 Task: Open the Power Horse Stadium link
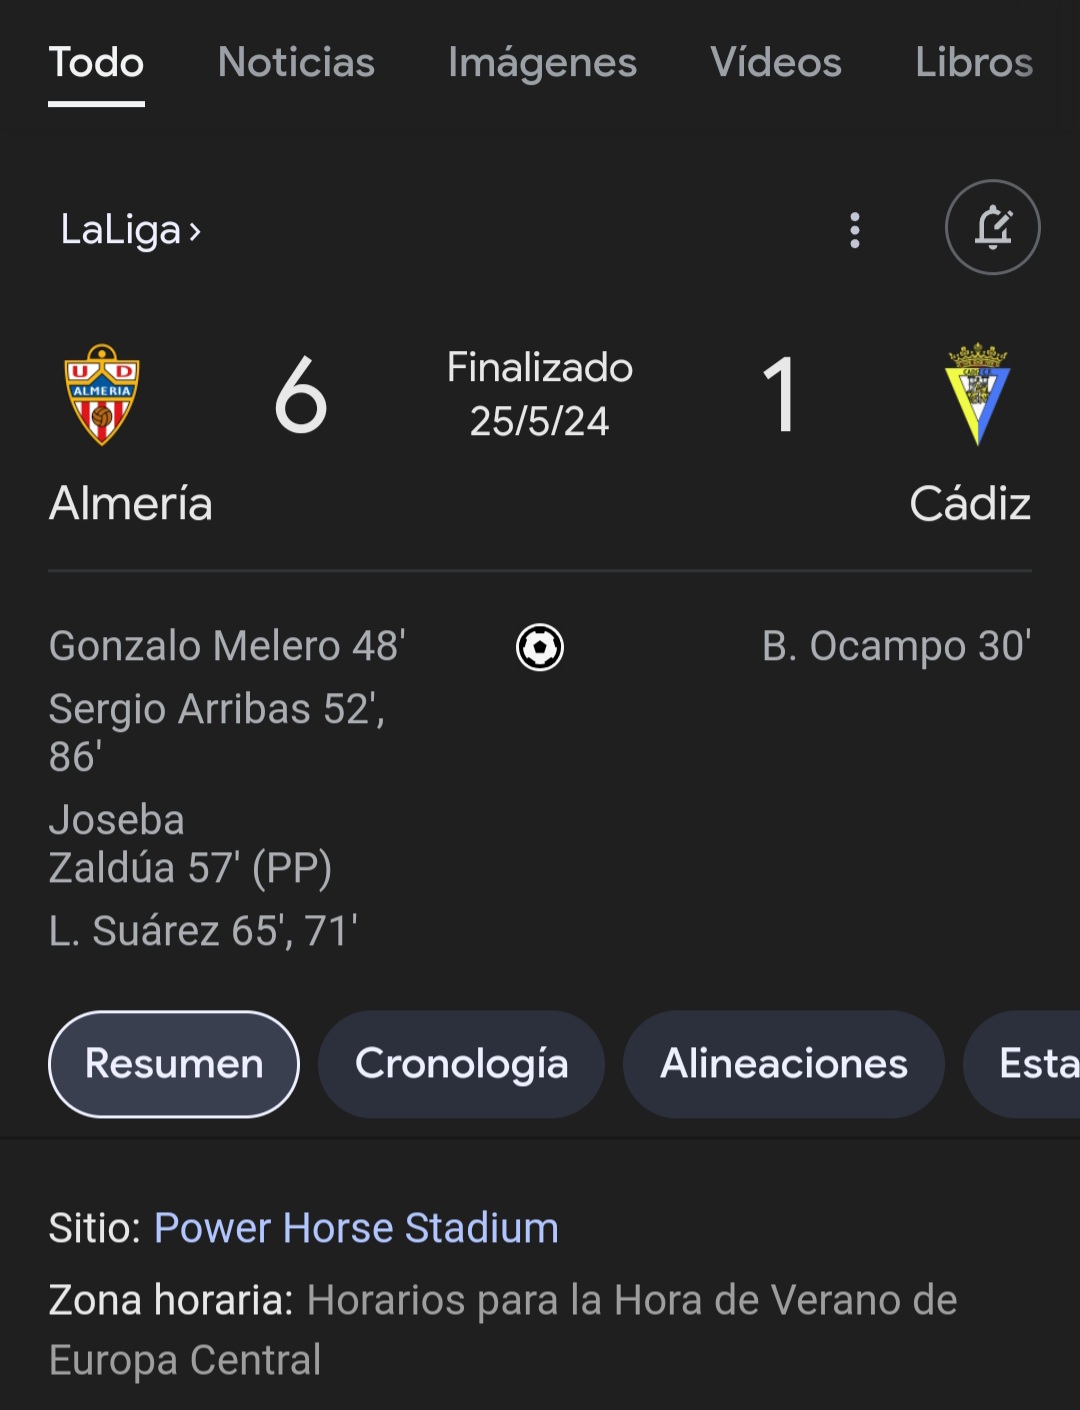(x=356, y=1228)
